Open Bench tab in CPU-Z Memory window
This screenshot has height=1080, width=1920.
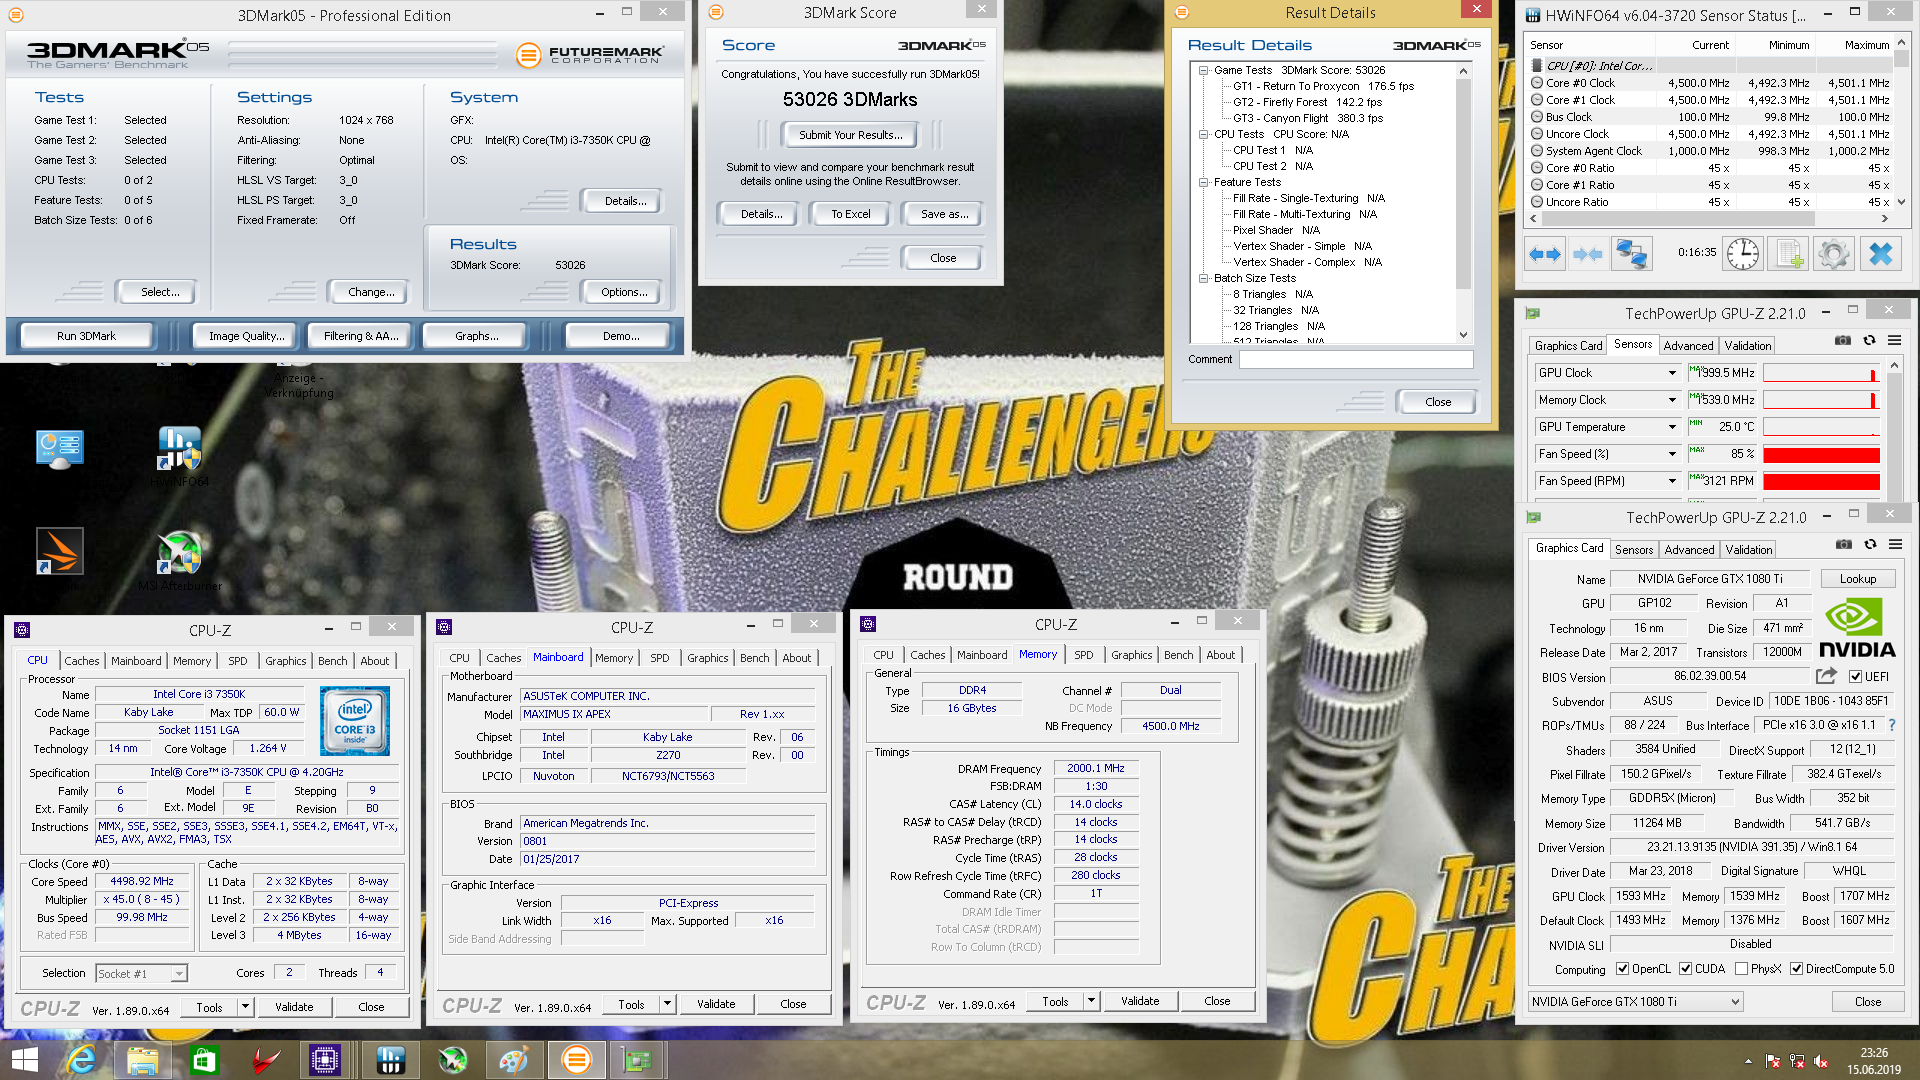click(1178, 655)
